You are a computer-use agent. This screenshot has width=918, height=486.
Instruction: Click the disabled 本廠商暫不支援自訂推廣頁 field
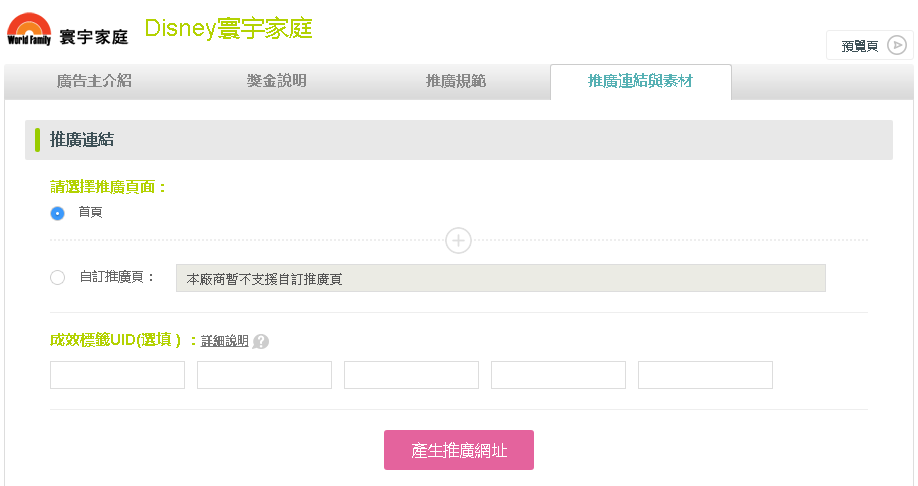pyautogui.click(x=500, y=278)
